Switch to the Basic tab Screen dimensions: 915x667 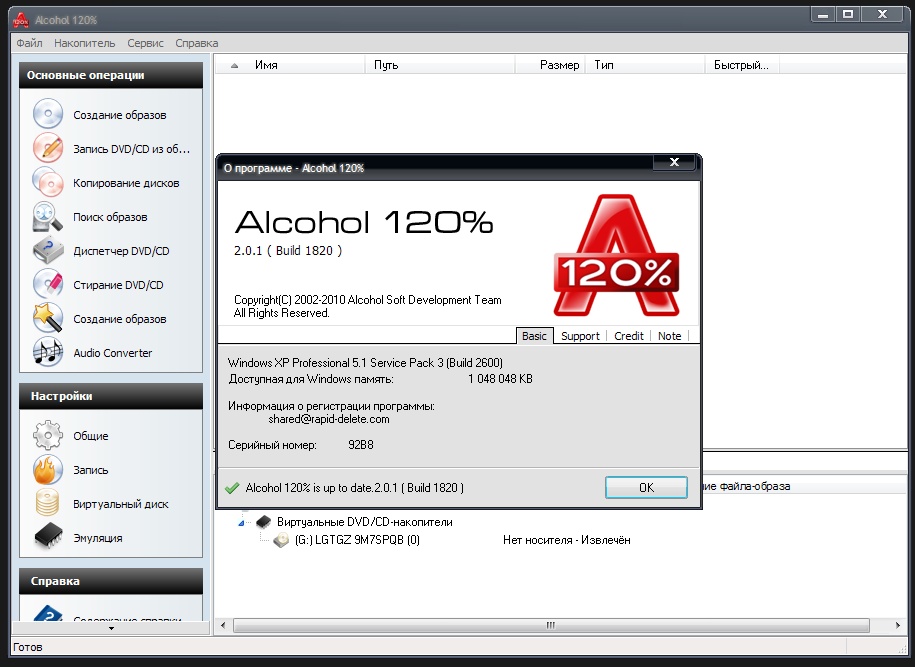click(534, 336)
